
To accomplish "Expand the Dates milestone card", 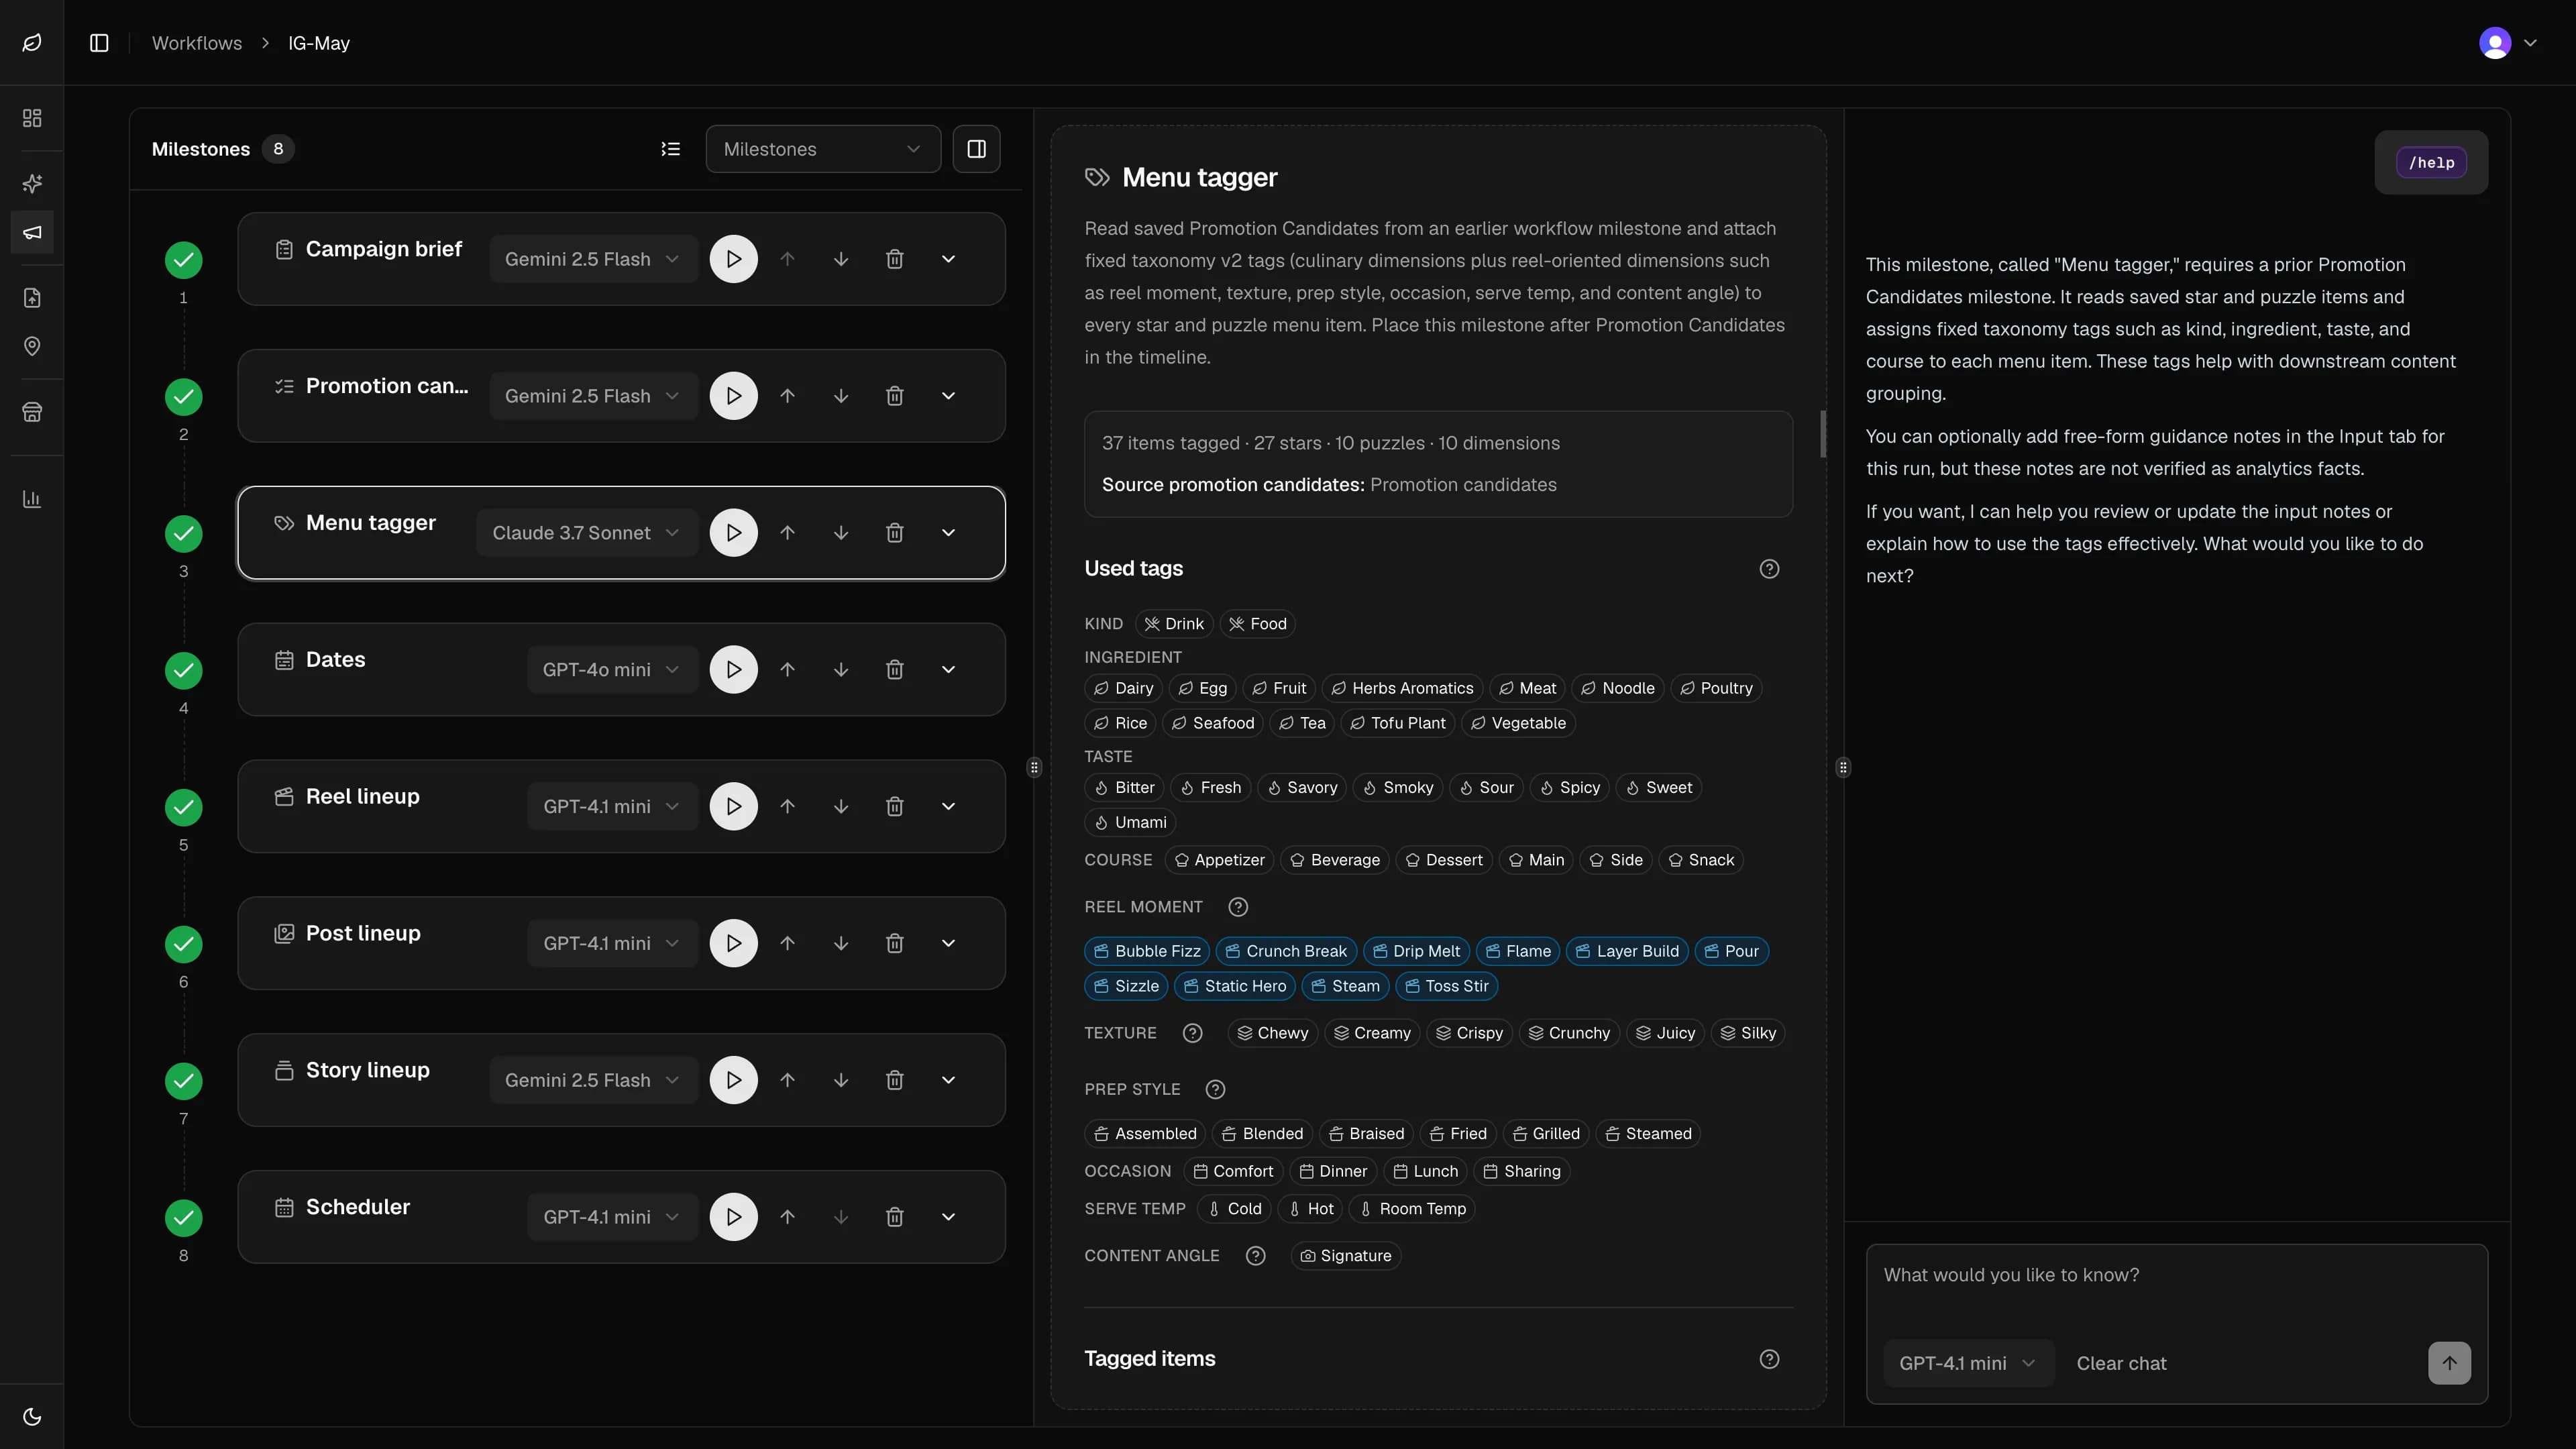I will point(949,670).
